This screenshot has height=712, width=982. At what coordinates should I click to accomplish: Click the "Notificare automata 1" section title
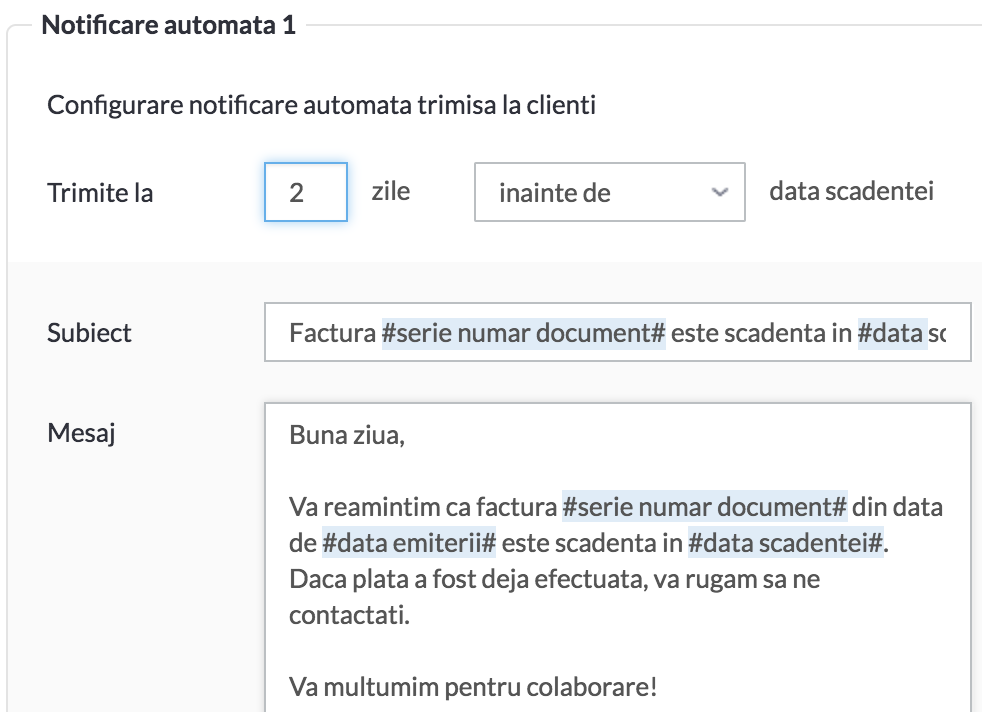tap(168, 25)
